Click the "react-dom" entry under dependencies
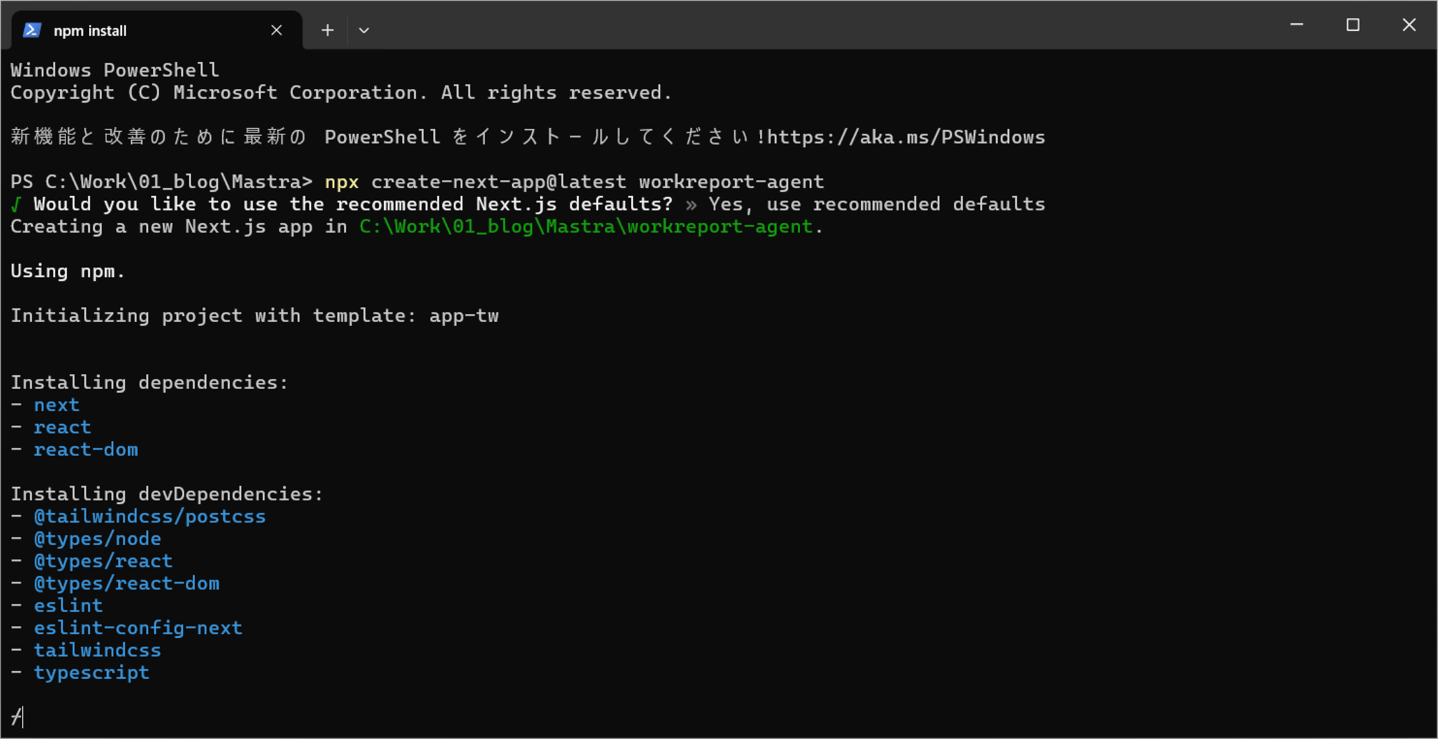 [86, 450]
